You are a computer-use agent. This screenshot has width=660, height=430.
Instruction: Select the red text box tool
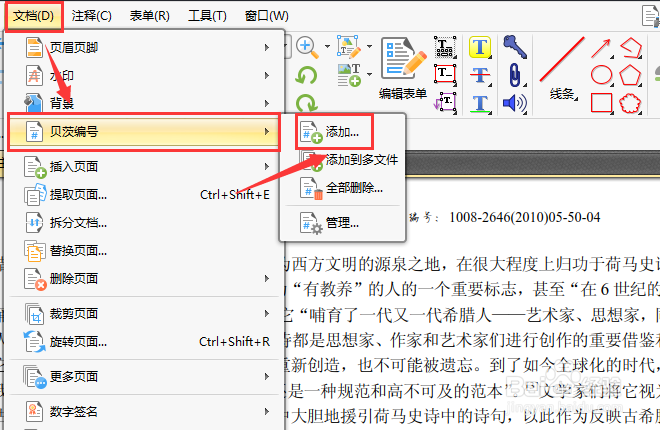coord(445,74)
